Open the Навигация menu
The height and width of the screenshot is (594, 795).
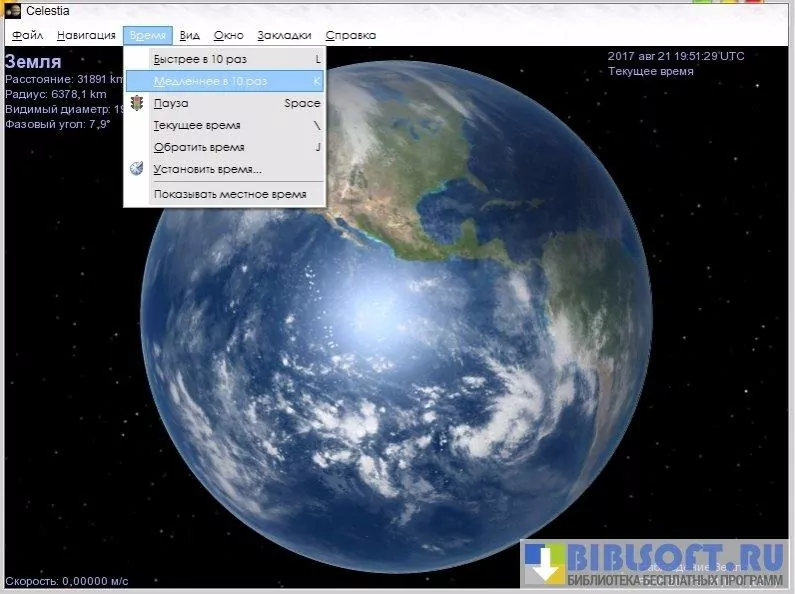tap(86, 35)
